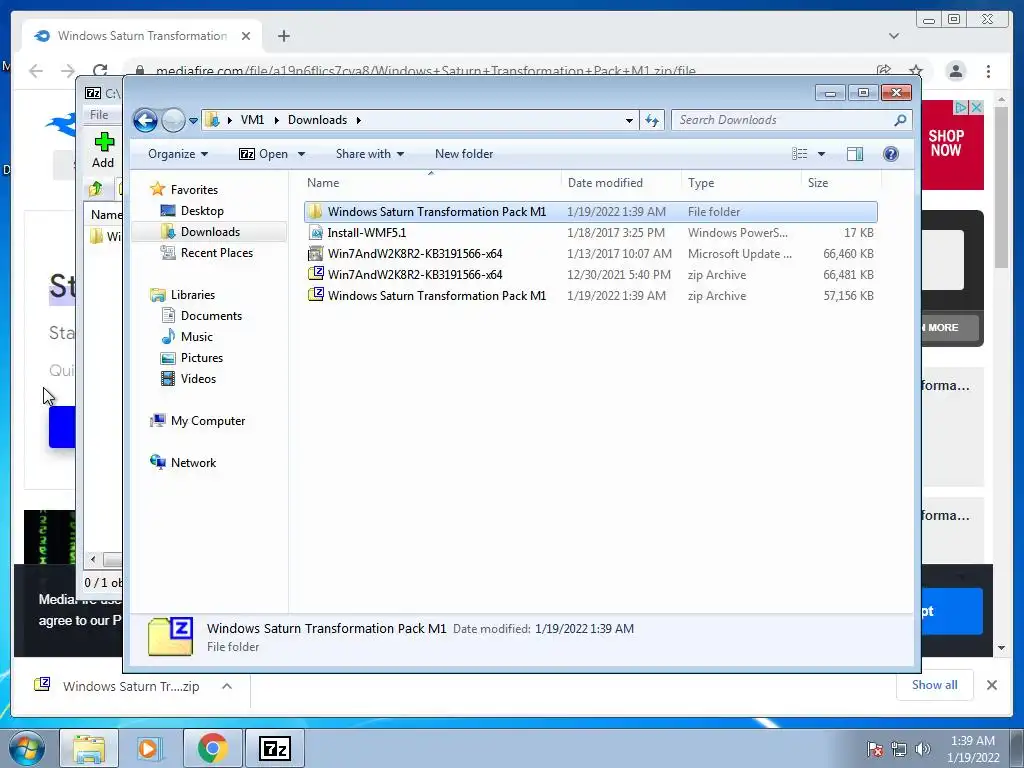Go back in Explorer navigation
1024x768 pixels.
(x=145, y=120)
